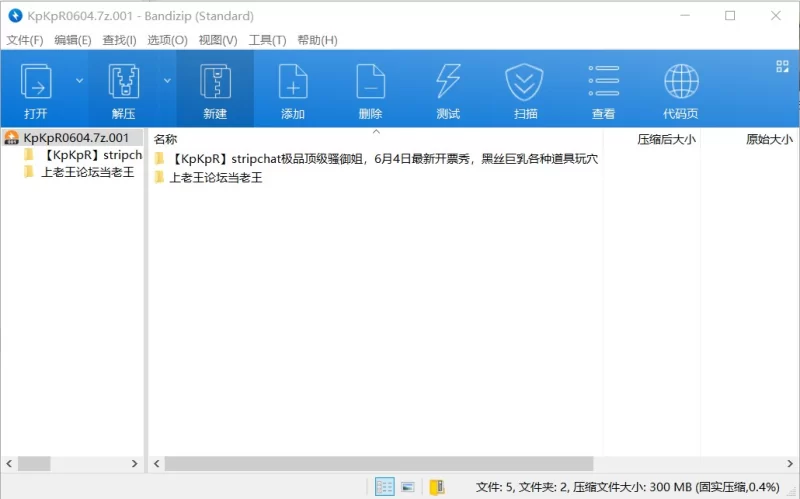Click the 扫描 (Scan) shield icon
This screenshot has width=800, height=499.
pos(524,82)
